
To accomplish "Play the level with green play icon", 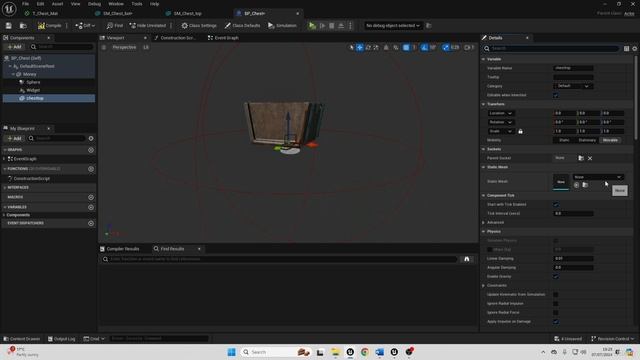I will 312,26.
